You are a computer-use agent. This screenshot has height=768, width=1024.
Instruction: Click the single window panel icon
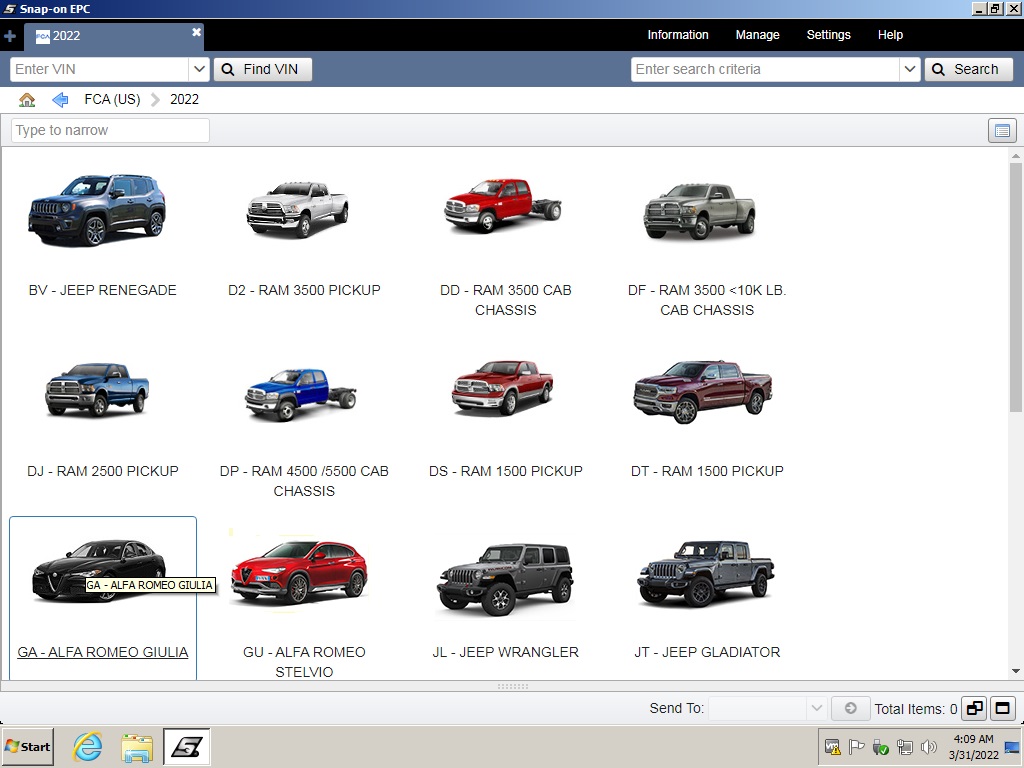pos(1002,709)
